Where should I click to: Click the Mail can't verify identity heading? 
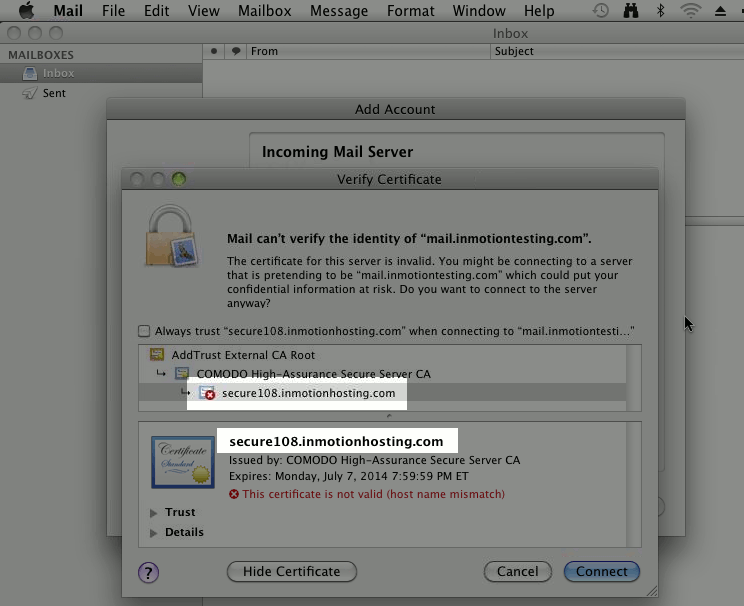(x=409, y=238)
